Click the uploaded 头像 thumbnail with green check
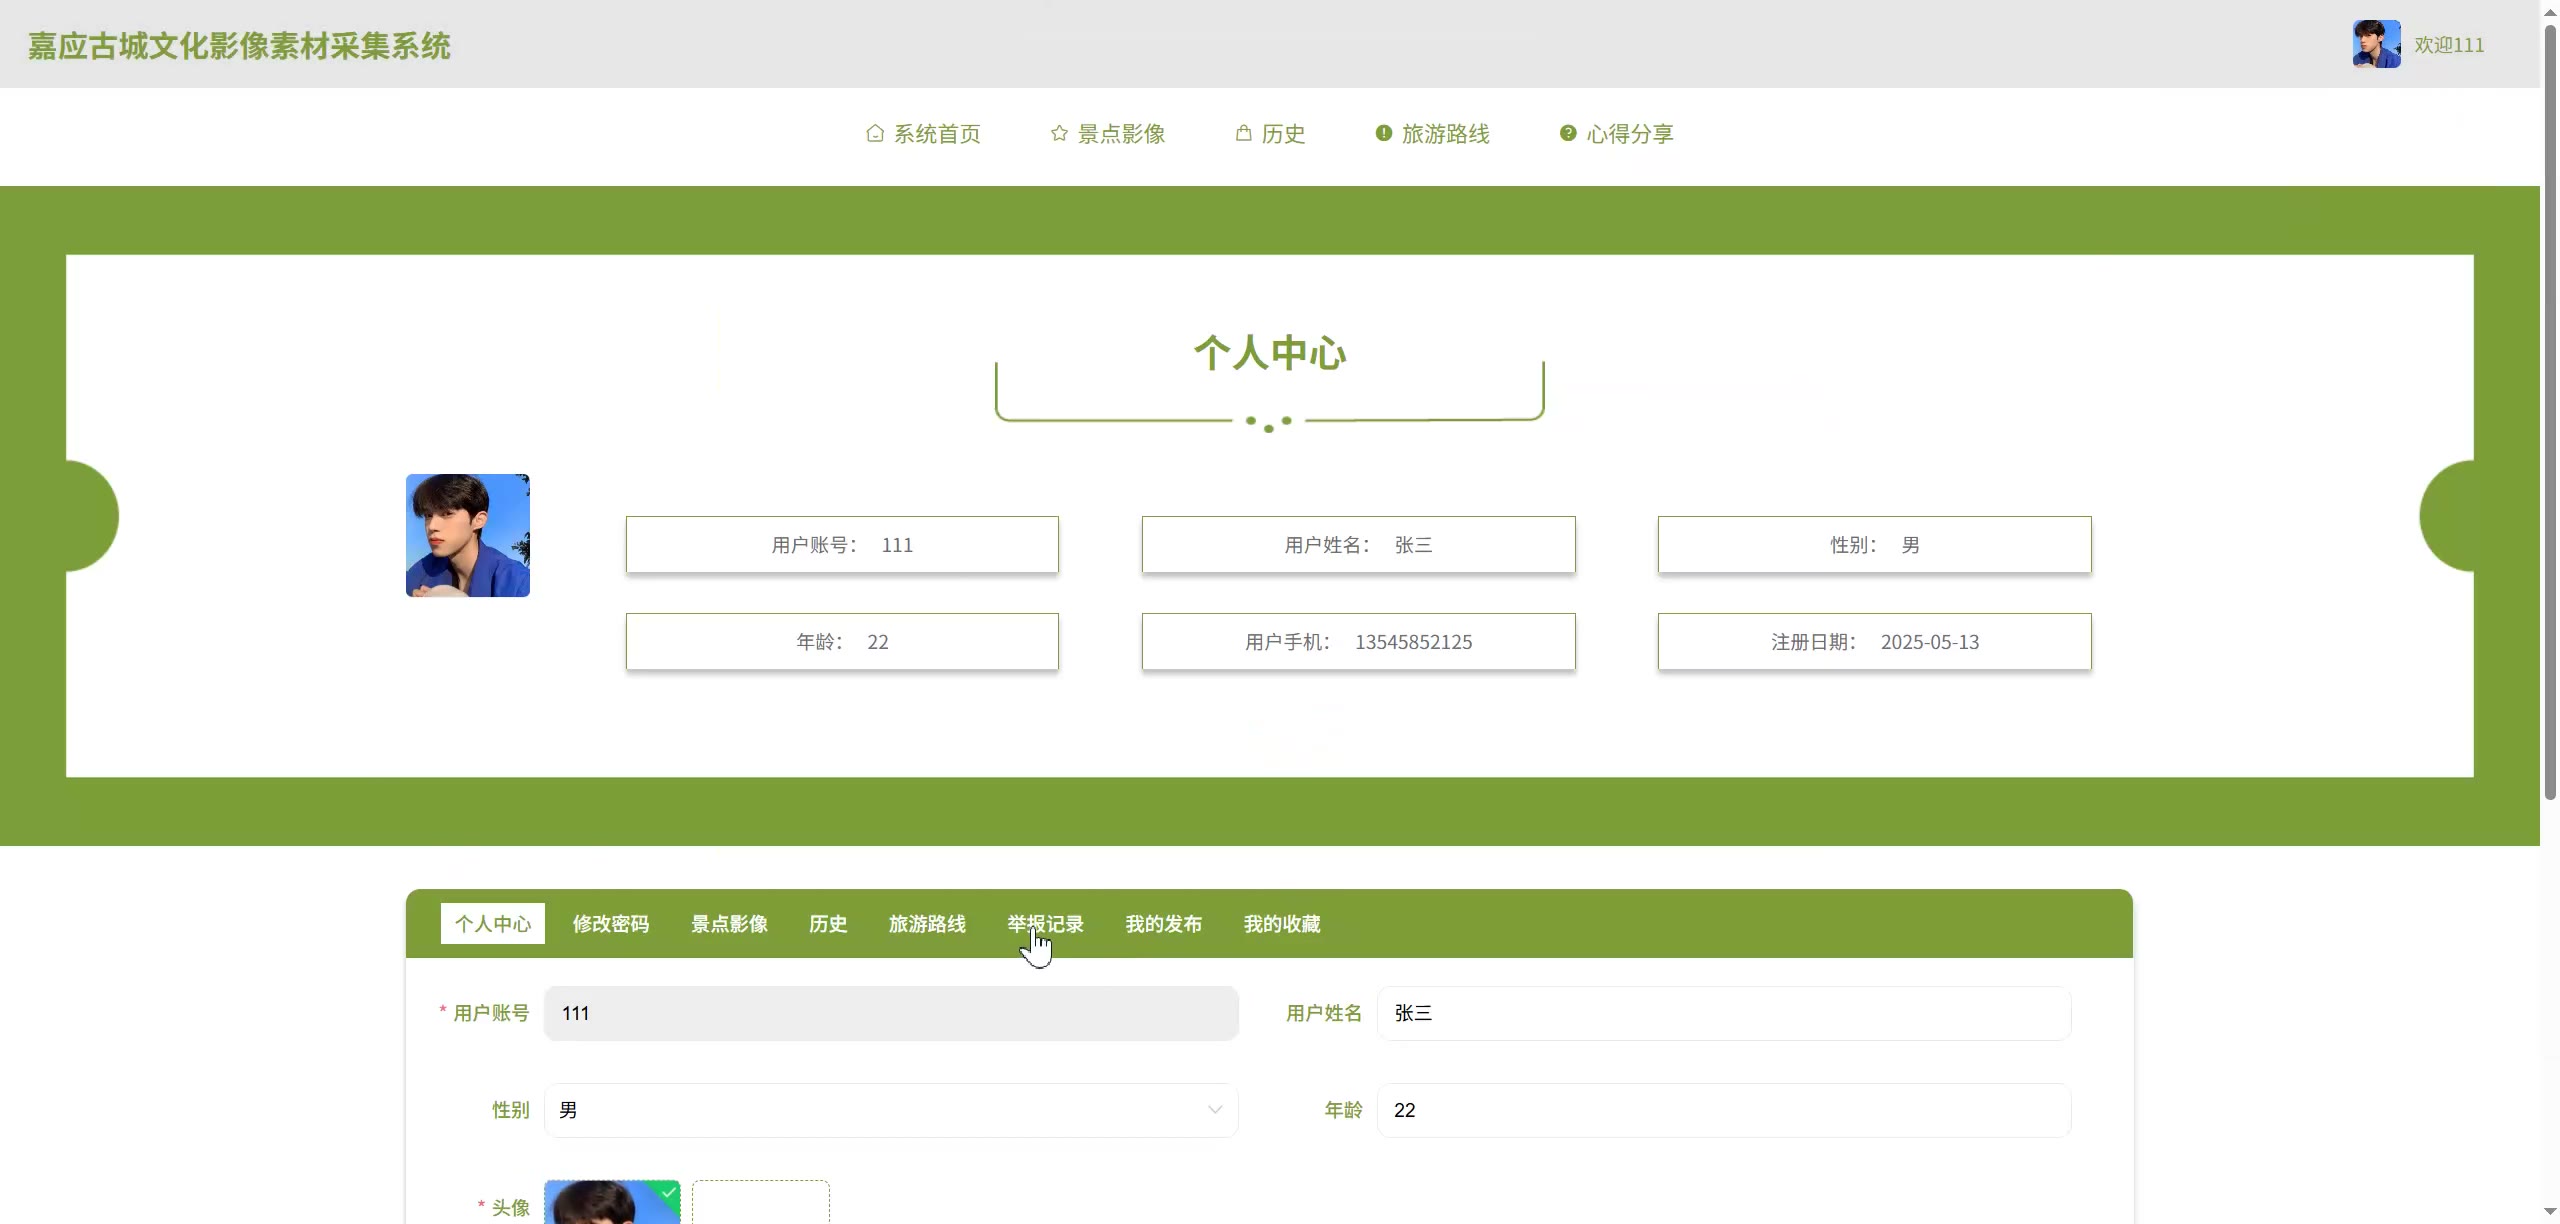 tap(611, 1203)
